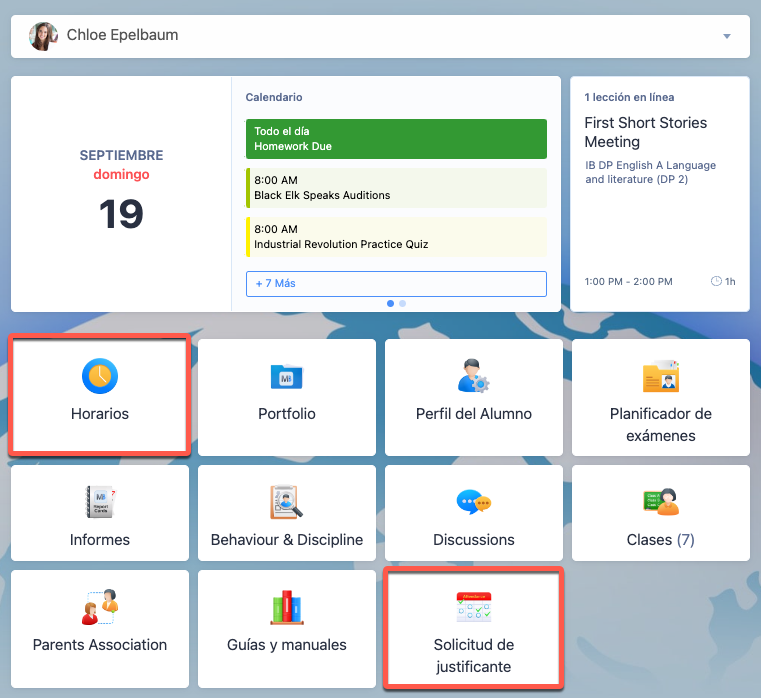Screen dimensions: 761x698
Task: Open Behaviour & Discipline icon
Action: [287, 502]
